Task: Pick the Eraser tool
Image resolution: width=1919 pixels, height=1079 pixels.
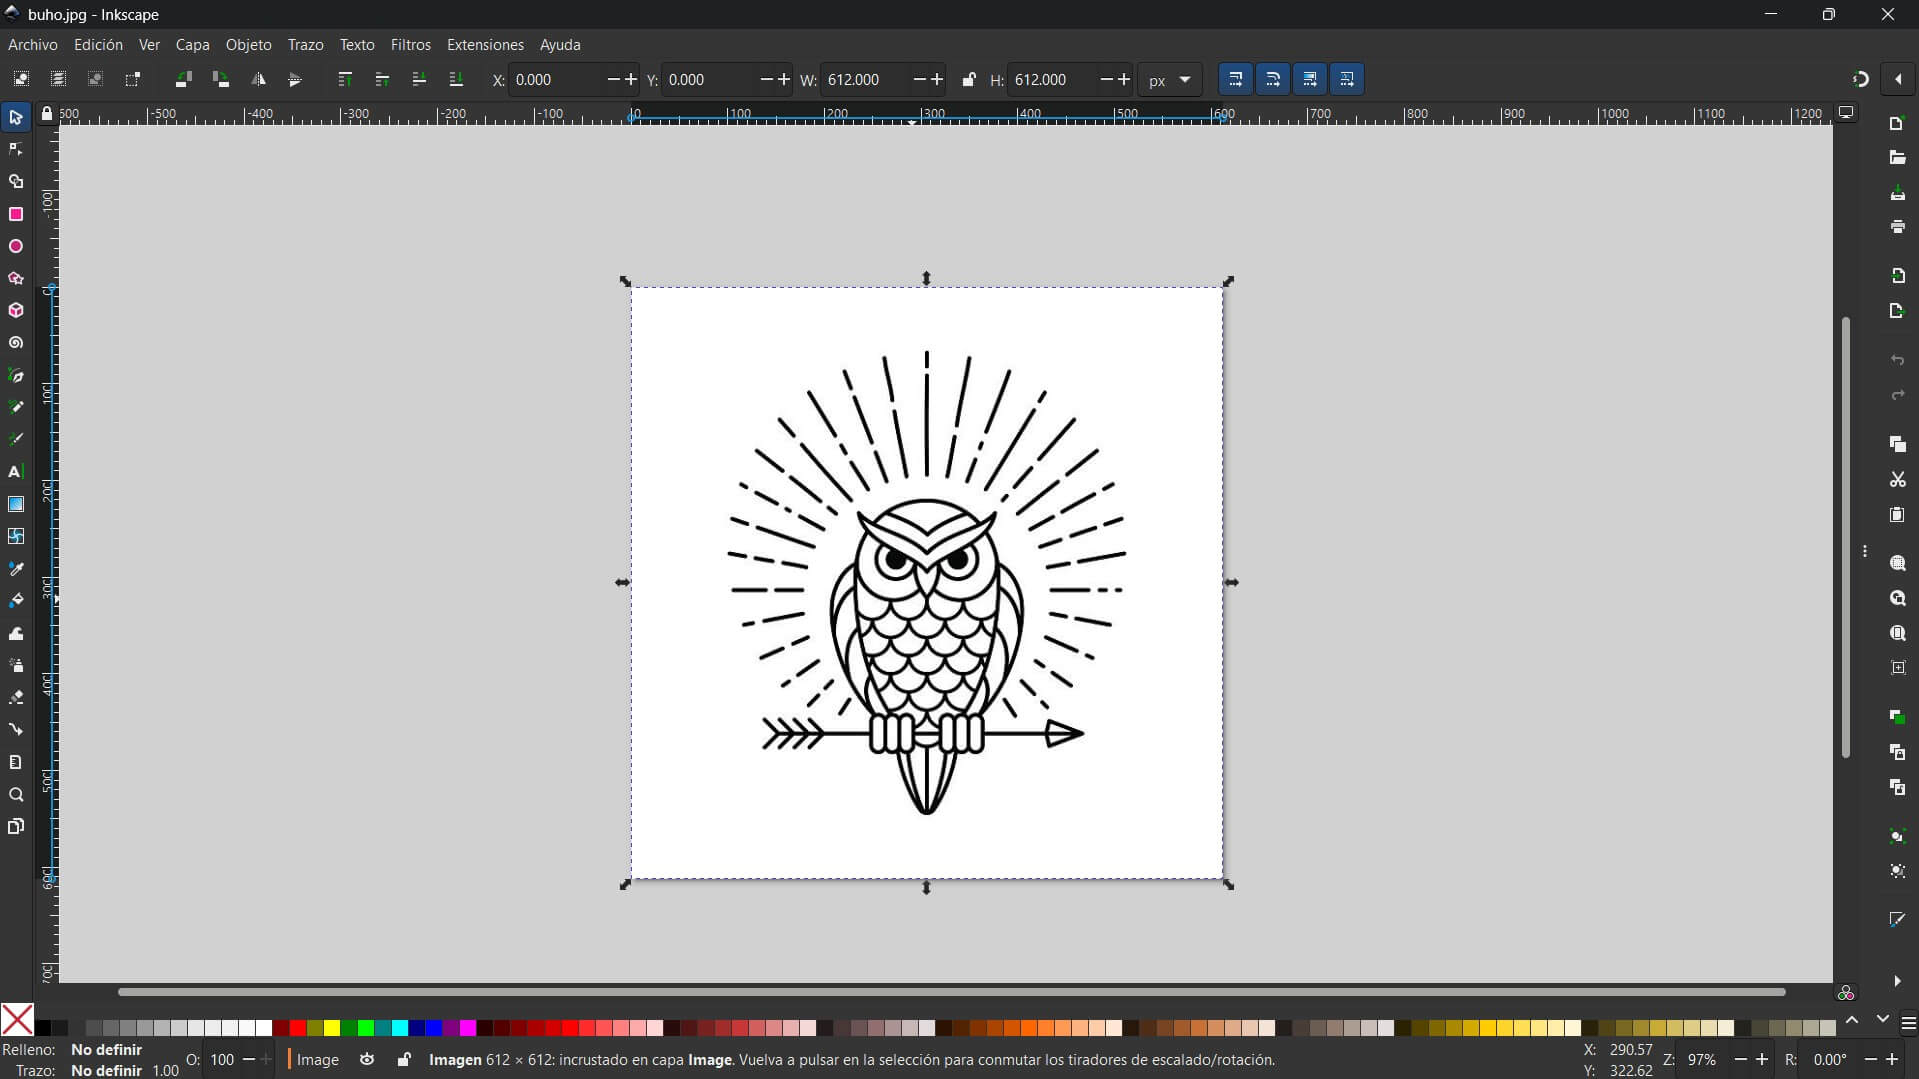Action: point(15,697)
